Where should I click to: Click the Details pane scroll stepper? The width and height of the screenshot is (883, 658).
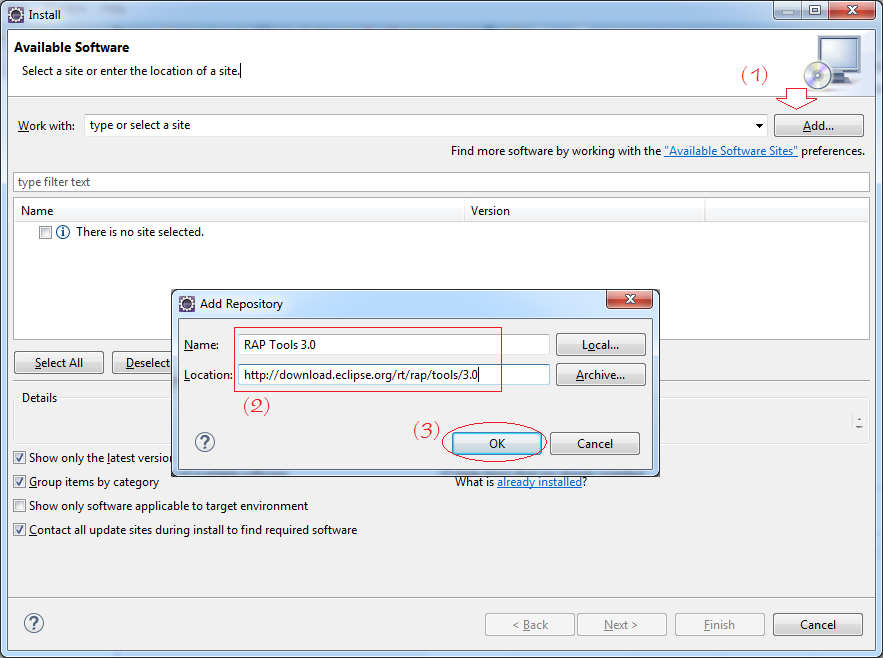pos(859,422)
